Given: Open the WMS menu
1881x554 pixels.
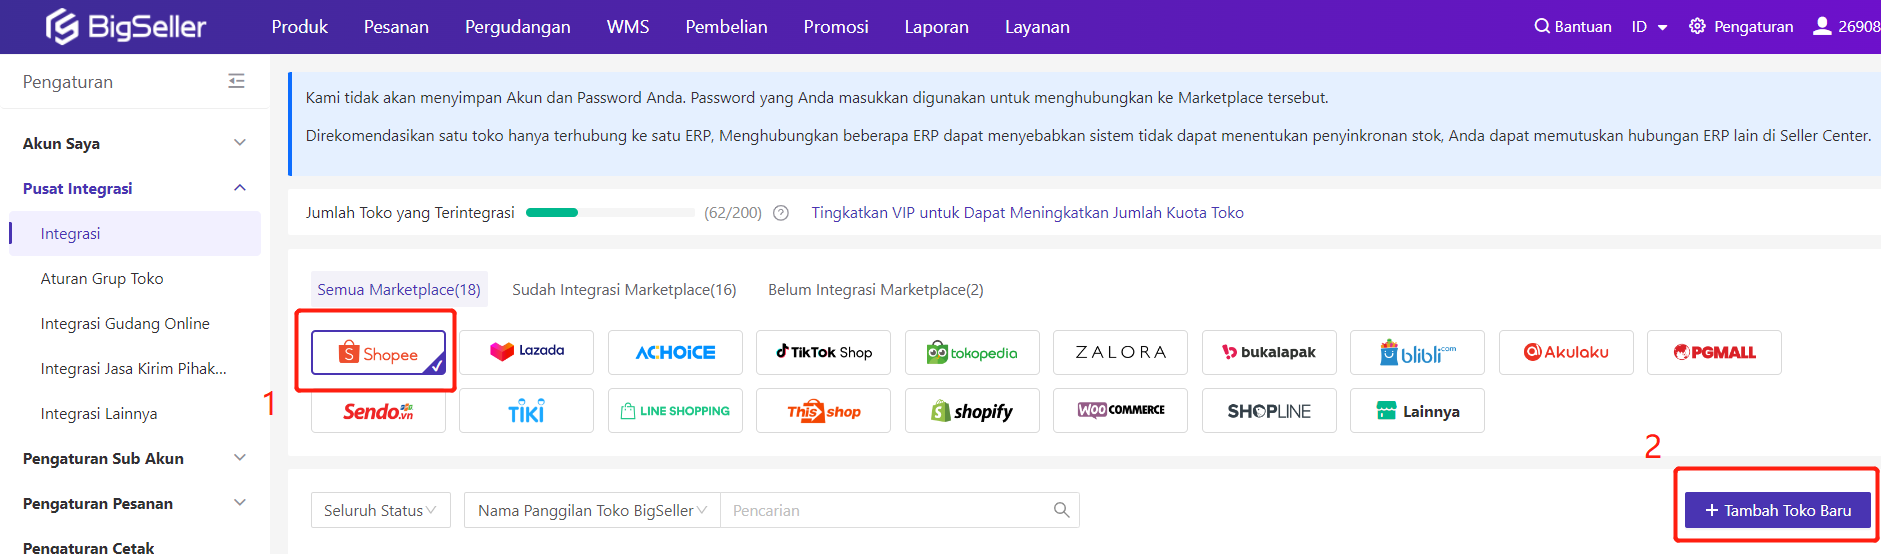Looking at the screenshot, I should tap(628, 27).
